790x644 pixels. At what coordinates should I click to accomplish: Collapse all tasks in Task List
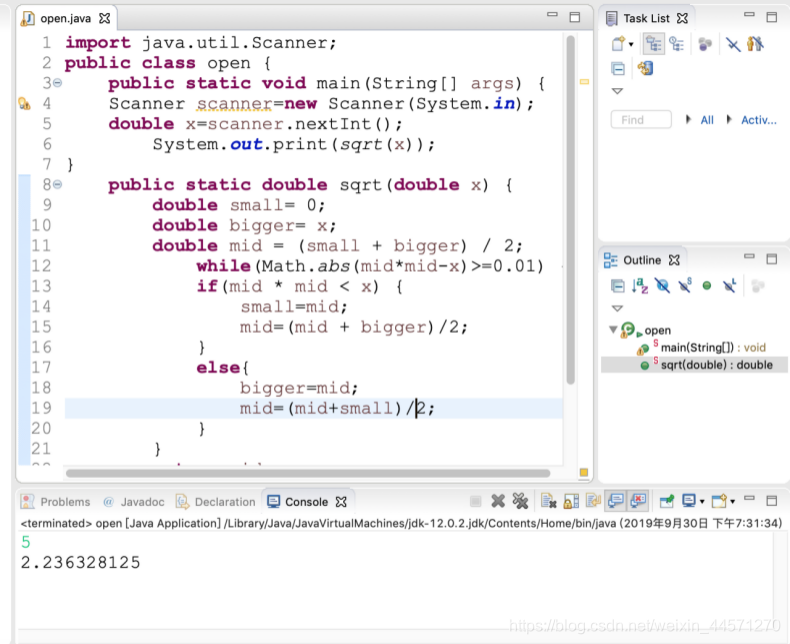[618, 69]
